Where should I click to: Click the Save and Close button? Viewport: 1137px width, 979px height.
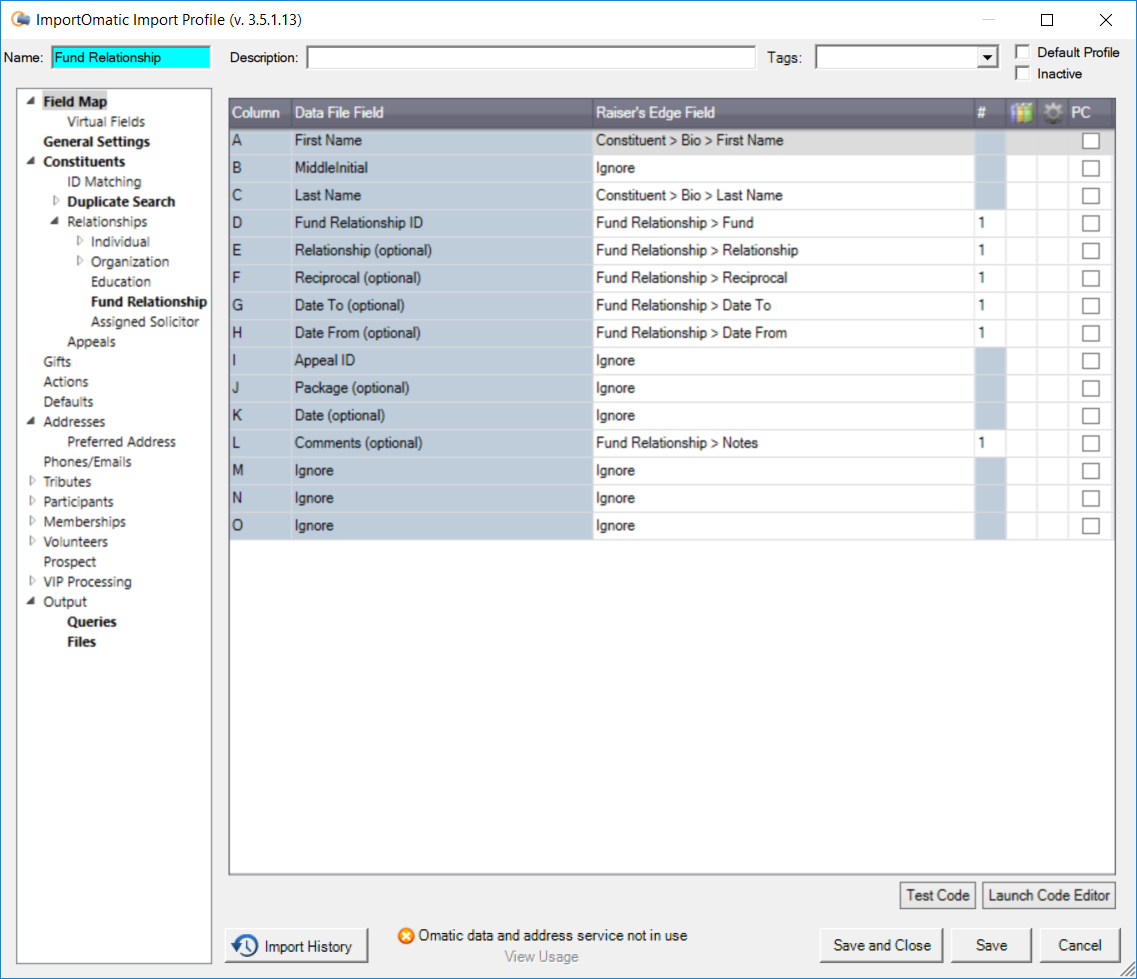880,944
